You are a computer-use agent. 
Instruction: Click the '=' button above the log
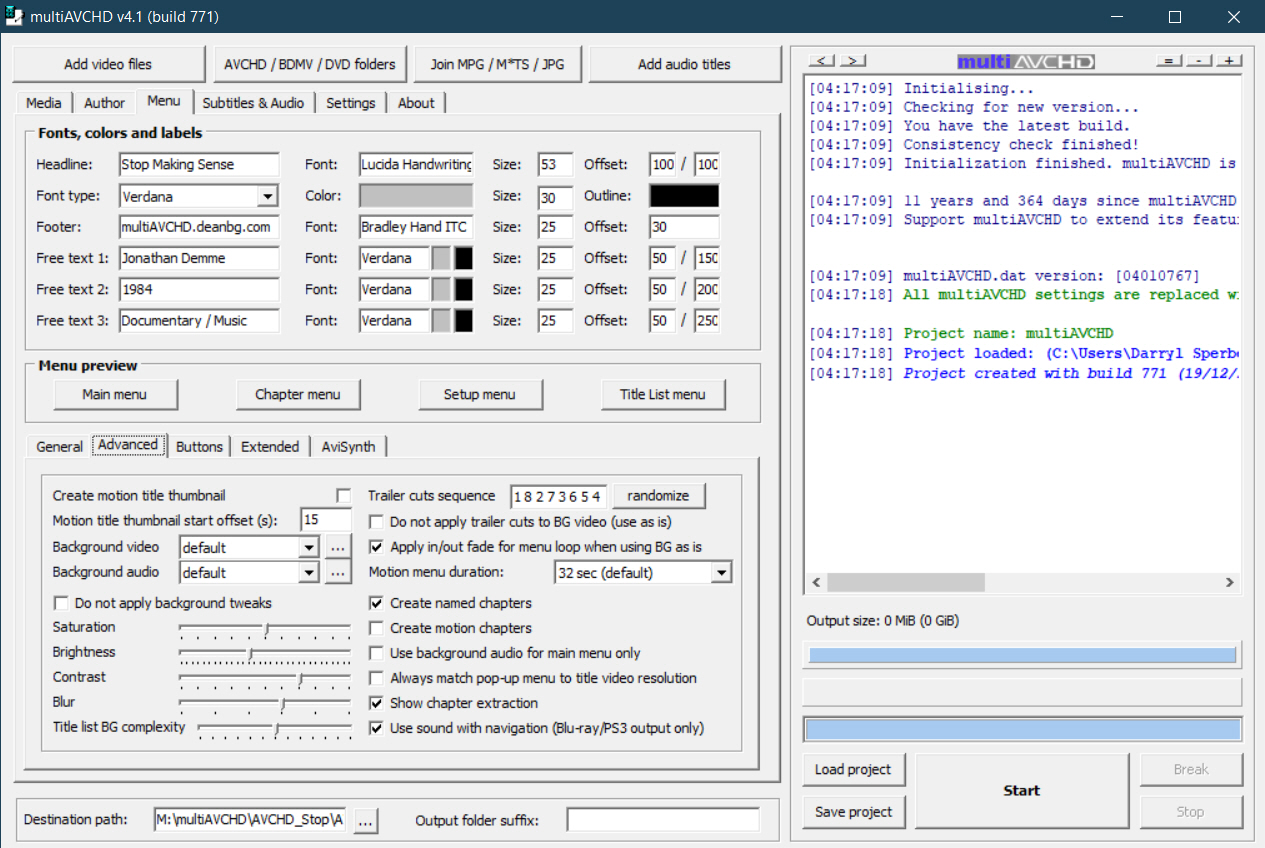tap(1169, 61)
